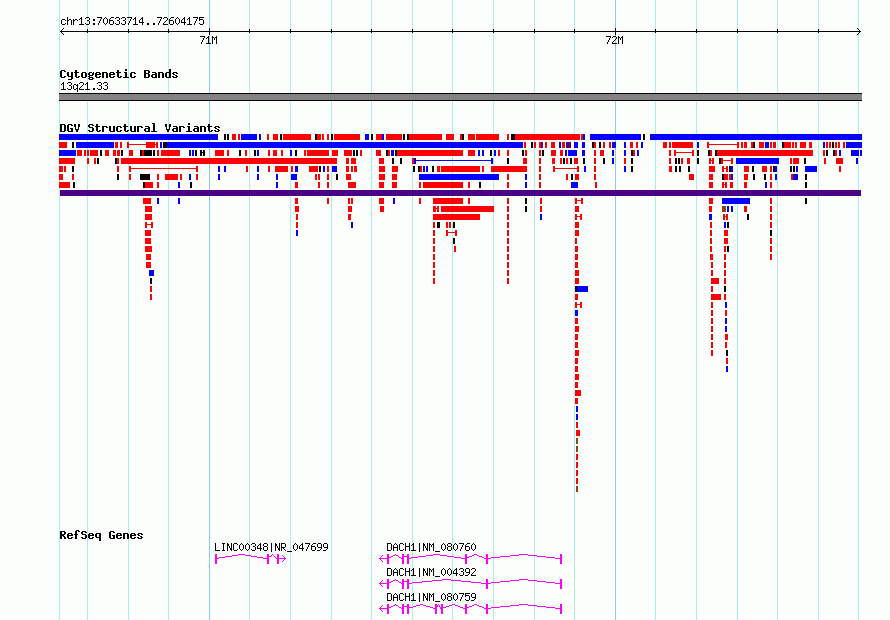Select the Cytogenetic Bands track title
Screen dimensions: 890x620
pos(119,74)
